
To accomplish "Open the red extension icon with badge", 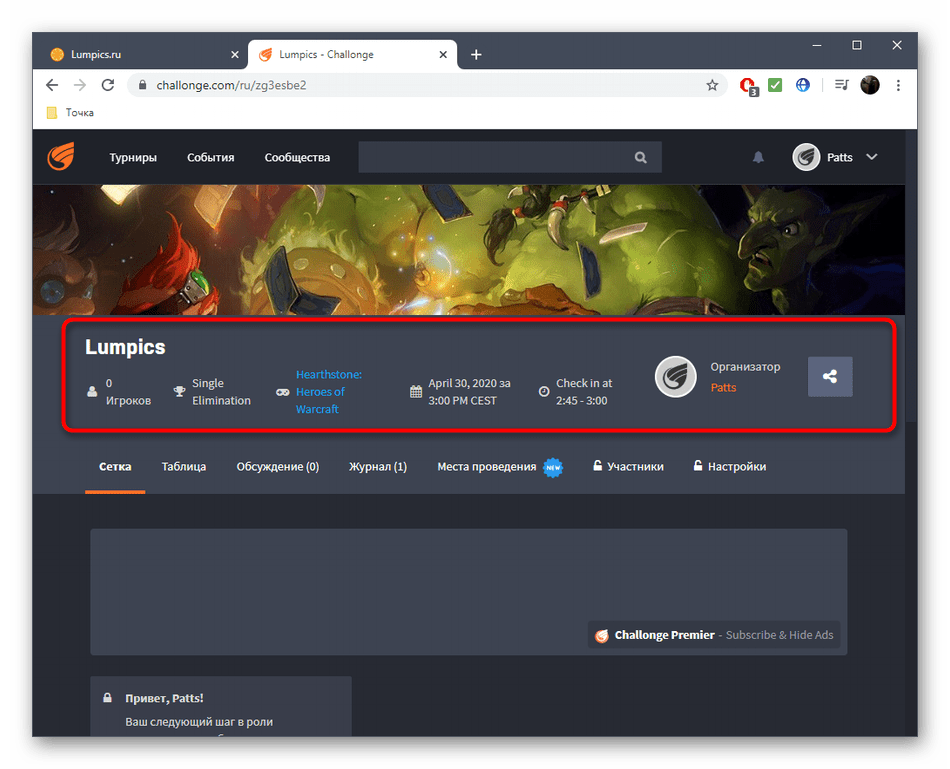I will [x=748, y=86].
